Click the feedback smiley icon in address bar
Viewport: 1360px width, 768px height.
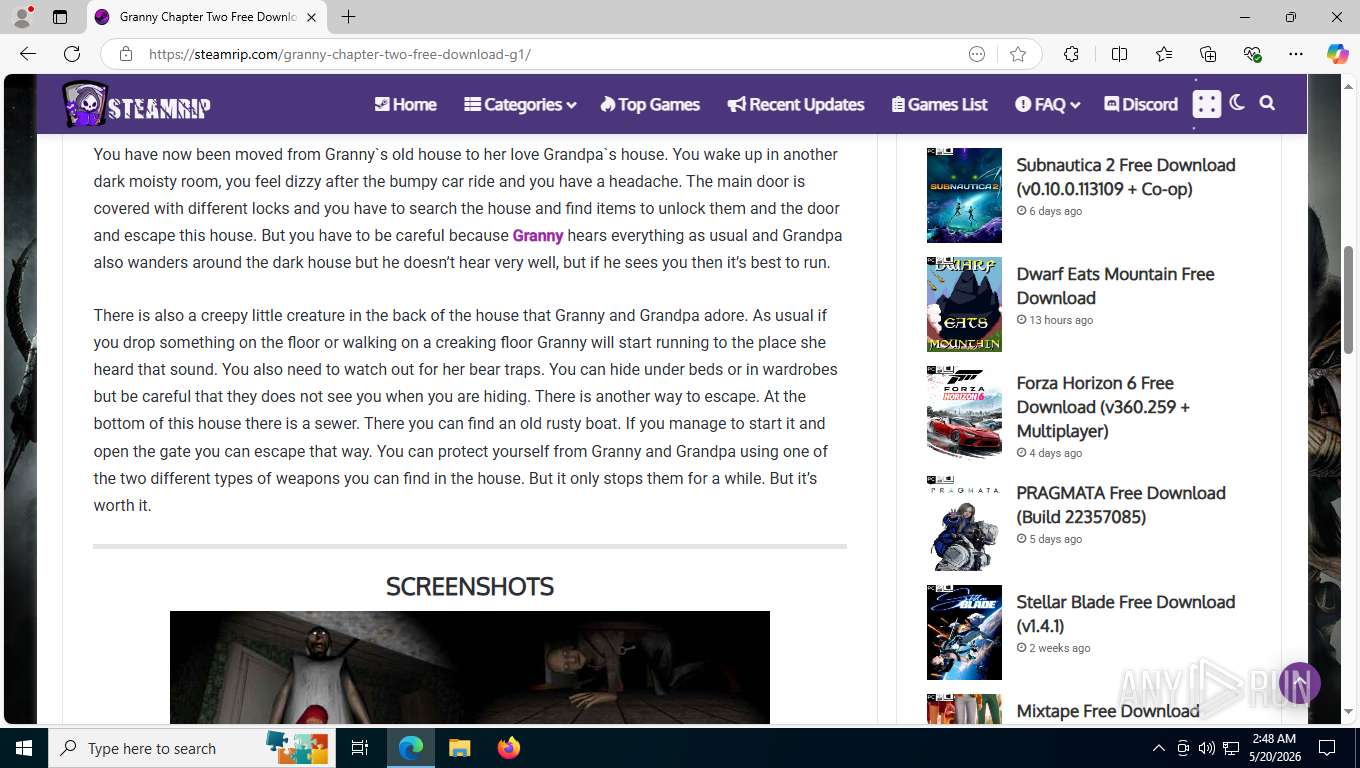pos(977,54)
